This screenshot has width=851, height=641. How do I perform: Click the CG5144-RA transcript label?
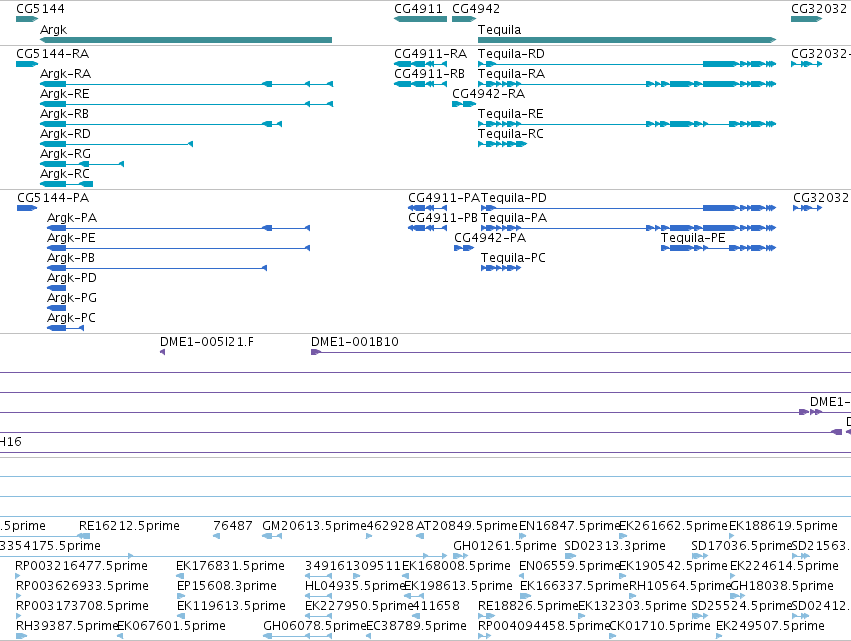click(53, 54)
